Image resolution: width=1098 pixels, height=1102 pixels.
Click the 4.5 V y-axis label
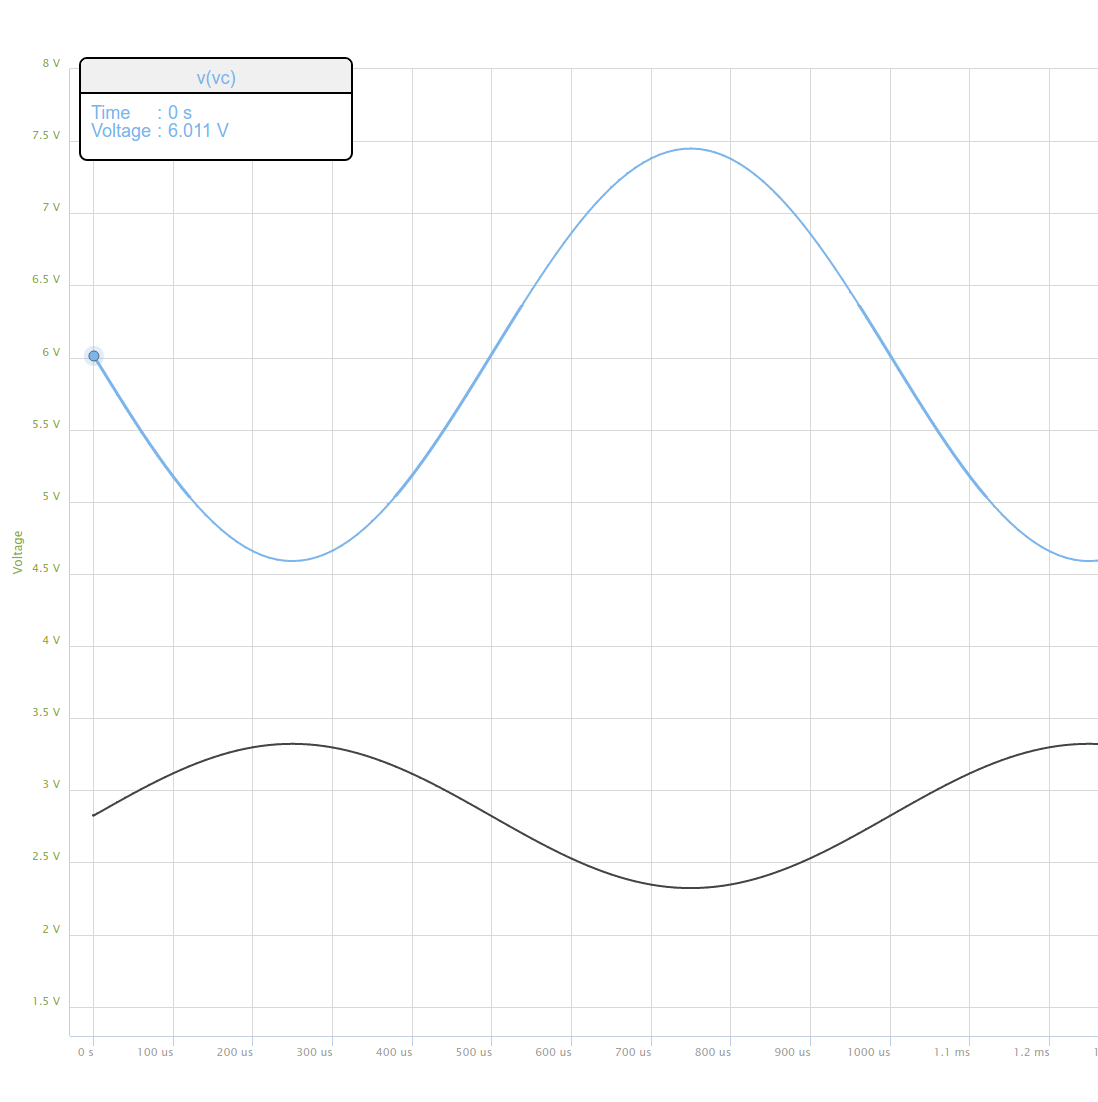click(x=51, y=569)
